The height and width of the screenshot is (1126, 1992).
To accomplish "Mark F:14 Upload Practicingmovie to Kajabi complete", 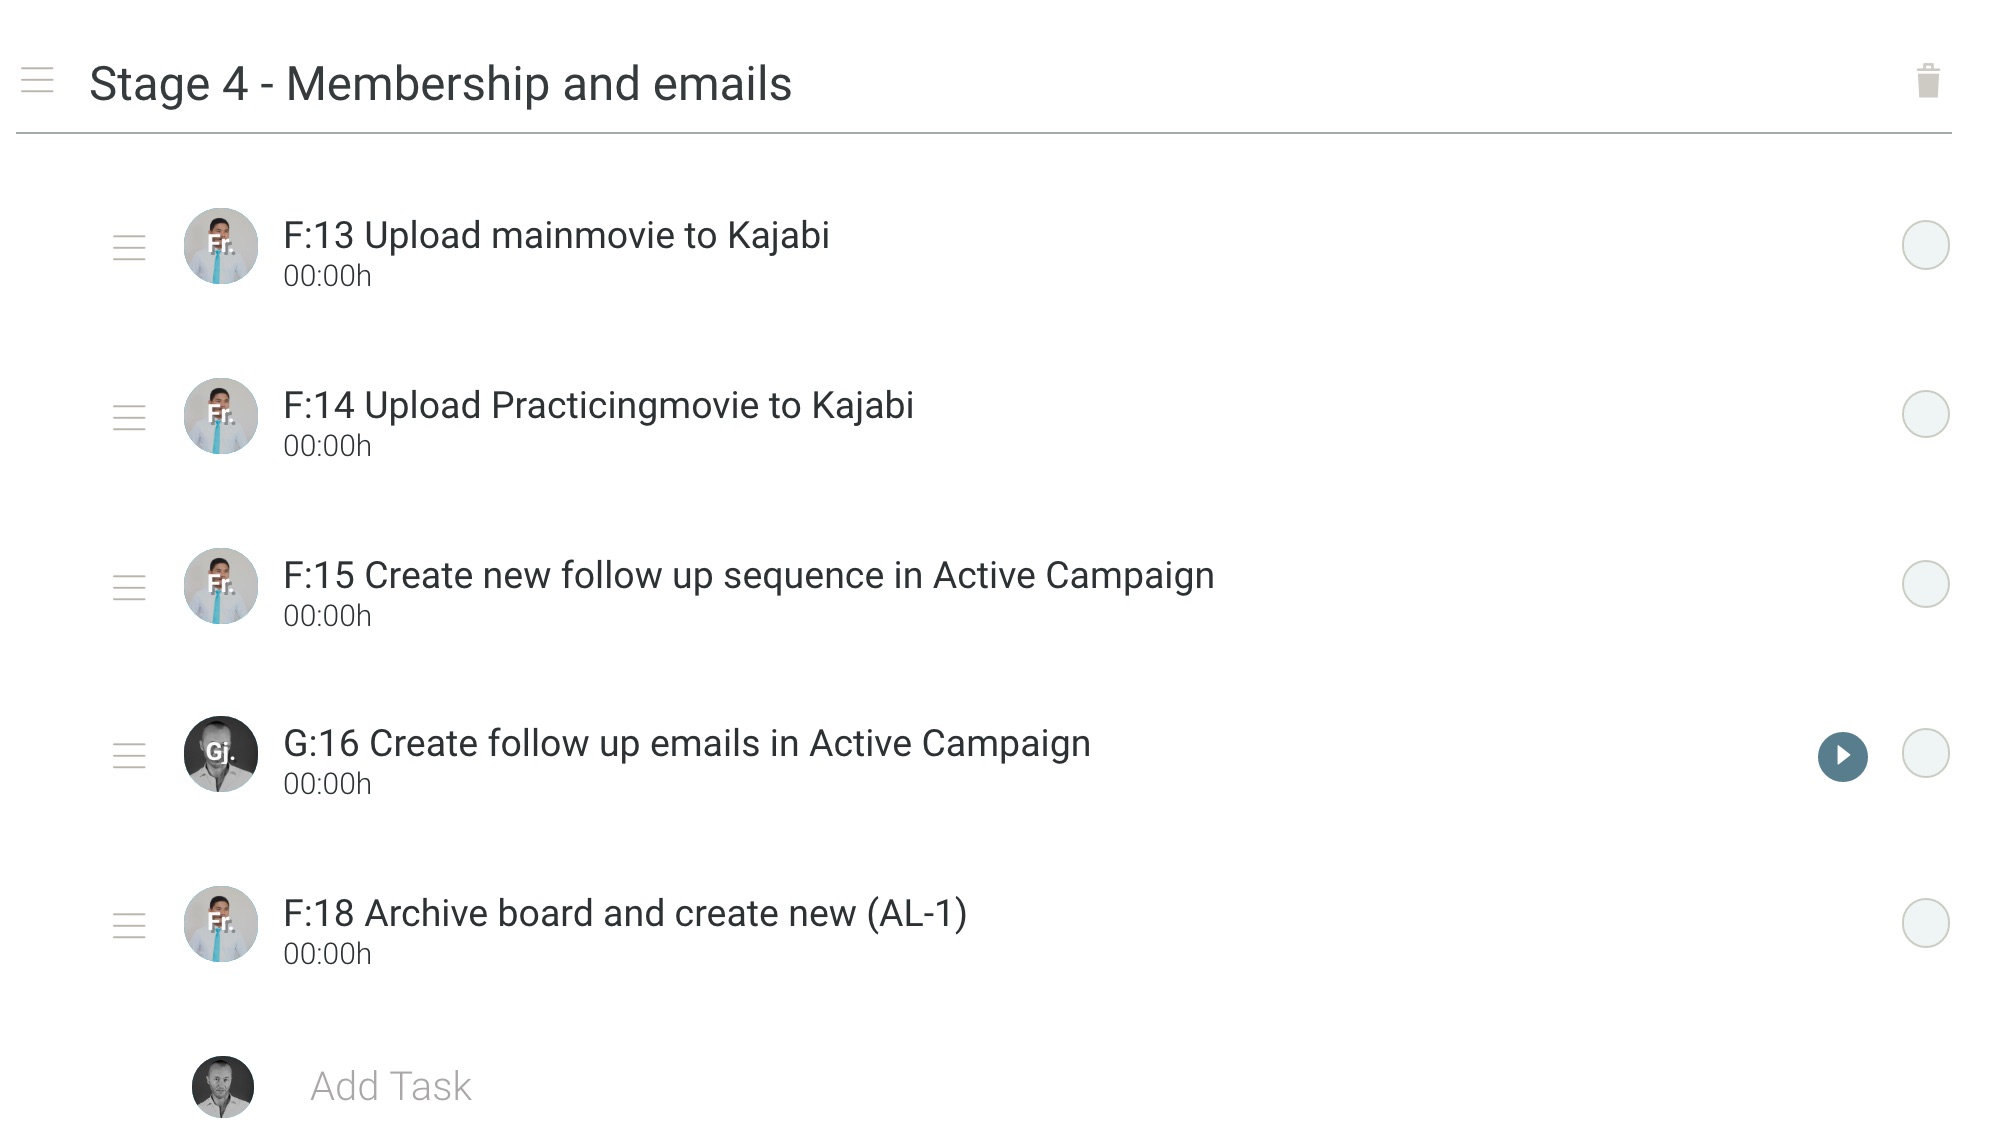I will coord(1925,414).
